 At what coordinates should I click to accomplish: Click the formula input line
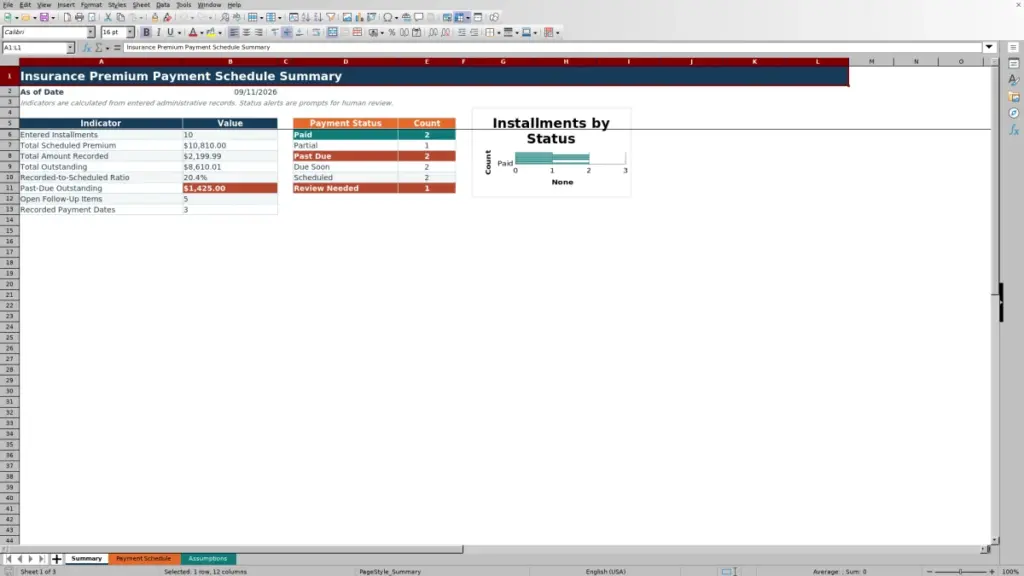[x=552, y=47]
